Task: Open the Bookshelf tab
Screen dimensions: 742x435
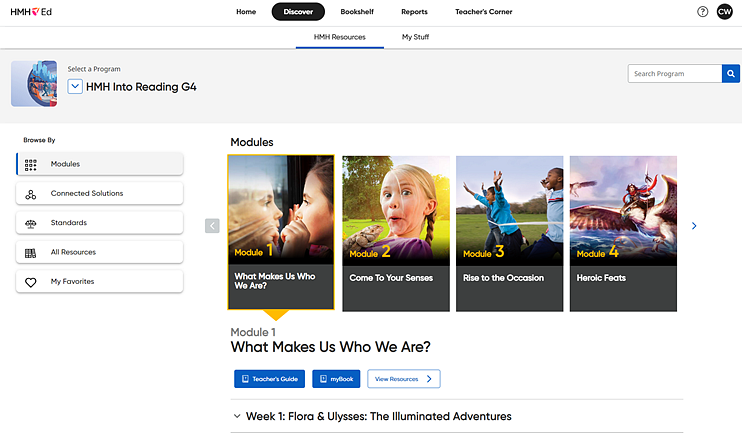Action: [x=357, y=12]
